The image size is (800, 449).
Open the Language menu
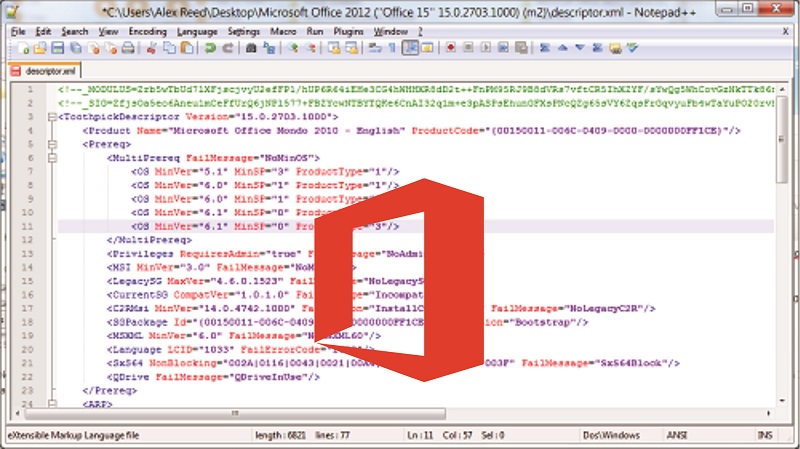197,32
